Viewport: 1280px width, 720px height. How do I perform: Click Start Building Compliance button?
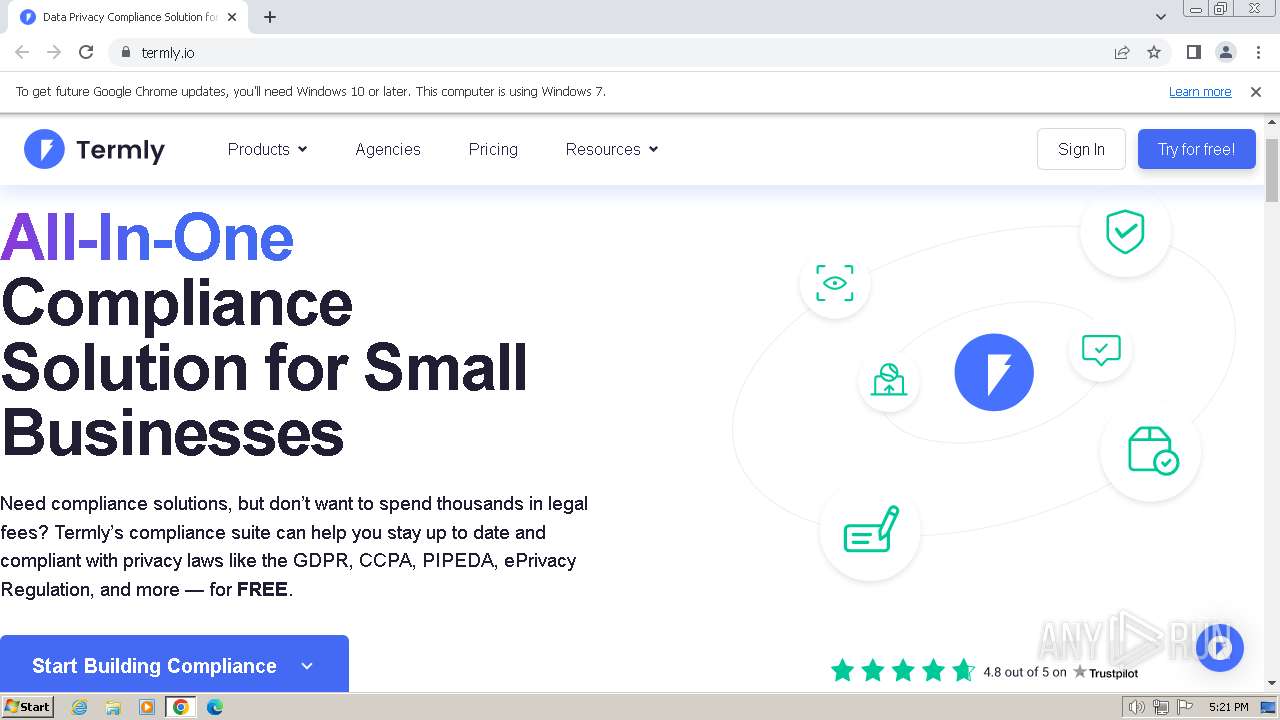[x=174, y=664]
